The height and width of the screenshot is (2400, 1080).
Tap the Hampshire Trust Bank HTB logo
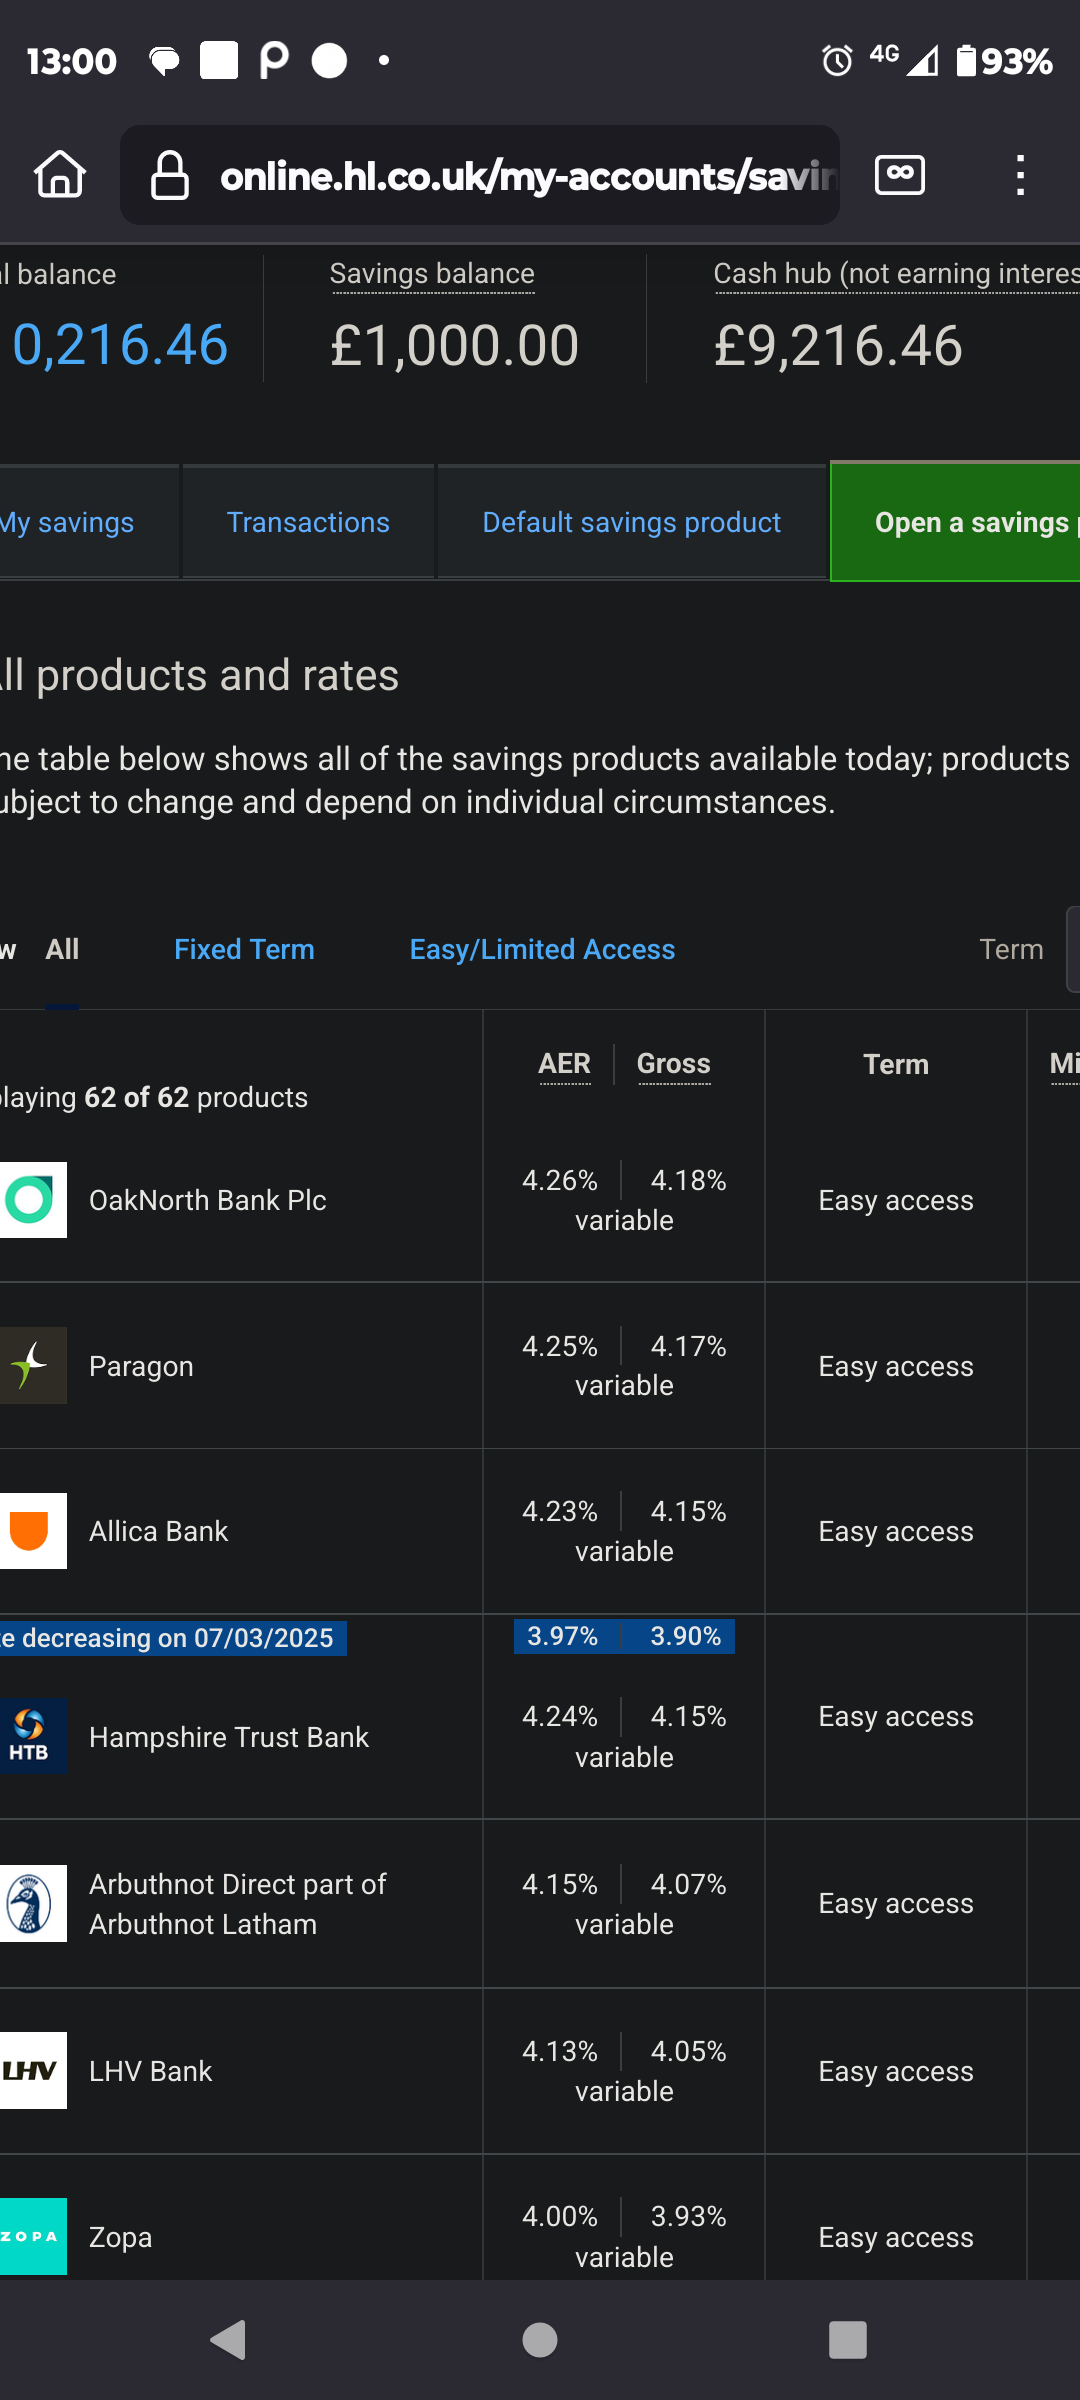(x=33, y=1736)
